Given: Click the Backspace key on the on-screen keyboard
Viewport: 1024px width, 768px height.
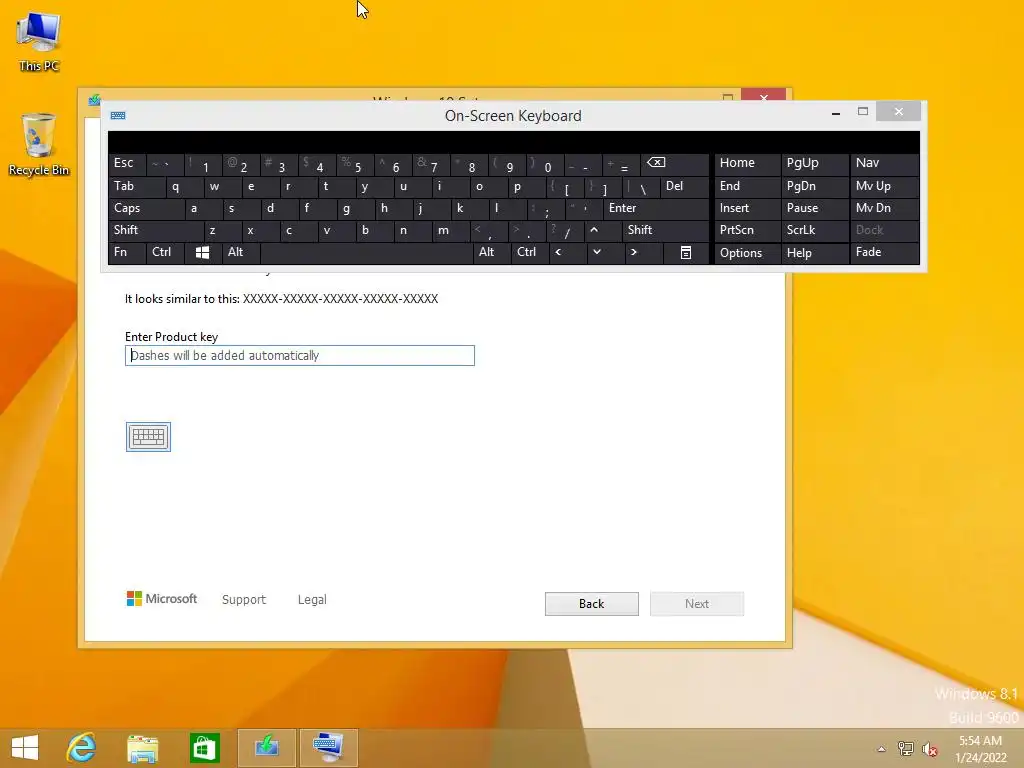Looking at the screenshot, I should pos(673,163).
